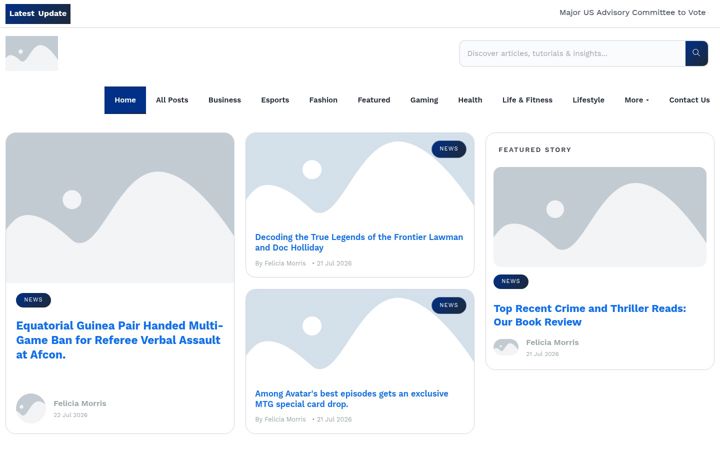
Task: Open the Esports category
Action: 275,100
